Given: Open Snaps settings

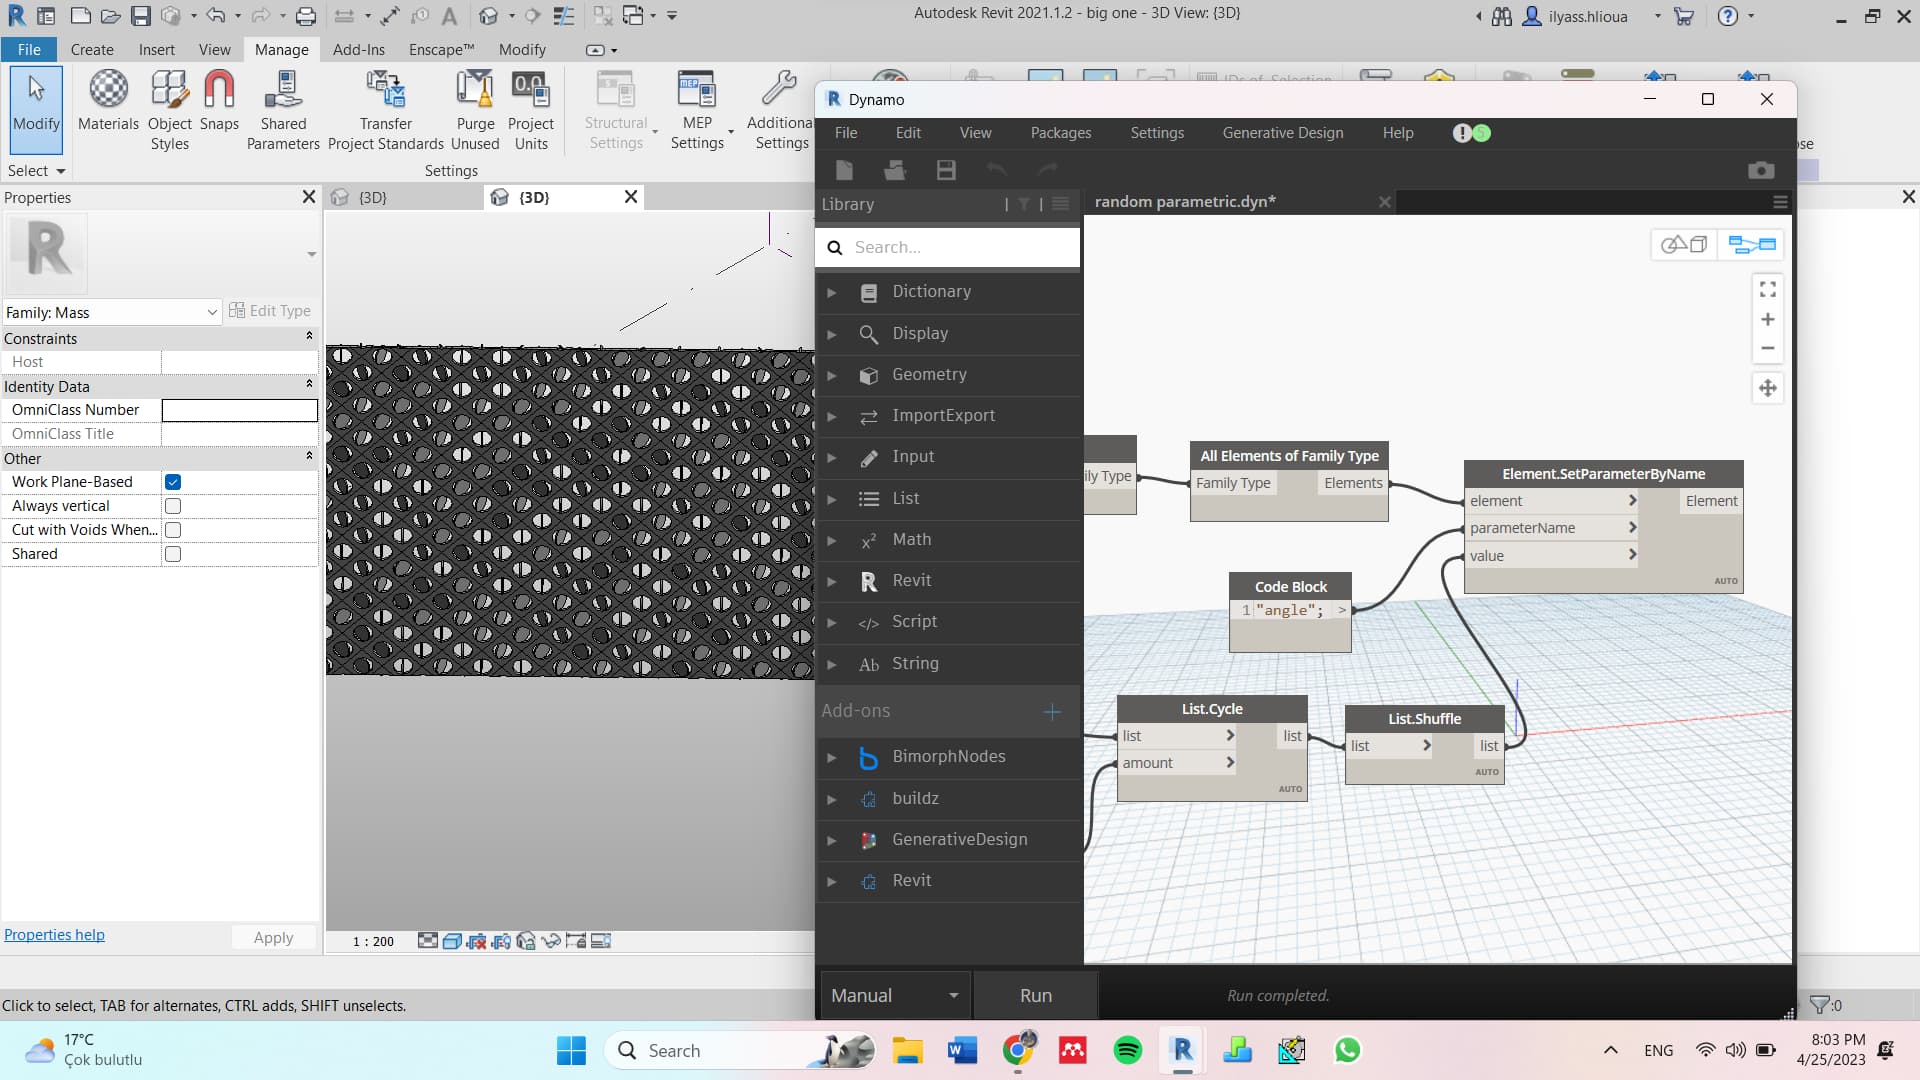Looking at the screenshot, I should [219, 101].
